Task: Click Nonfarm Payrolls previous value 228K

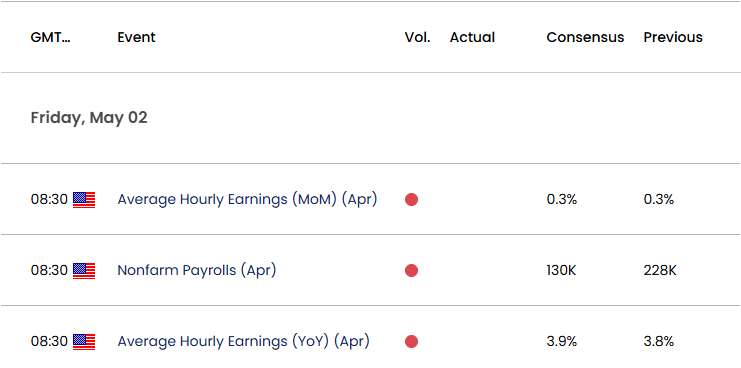Action: tap(660, 271)
